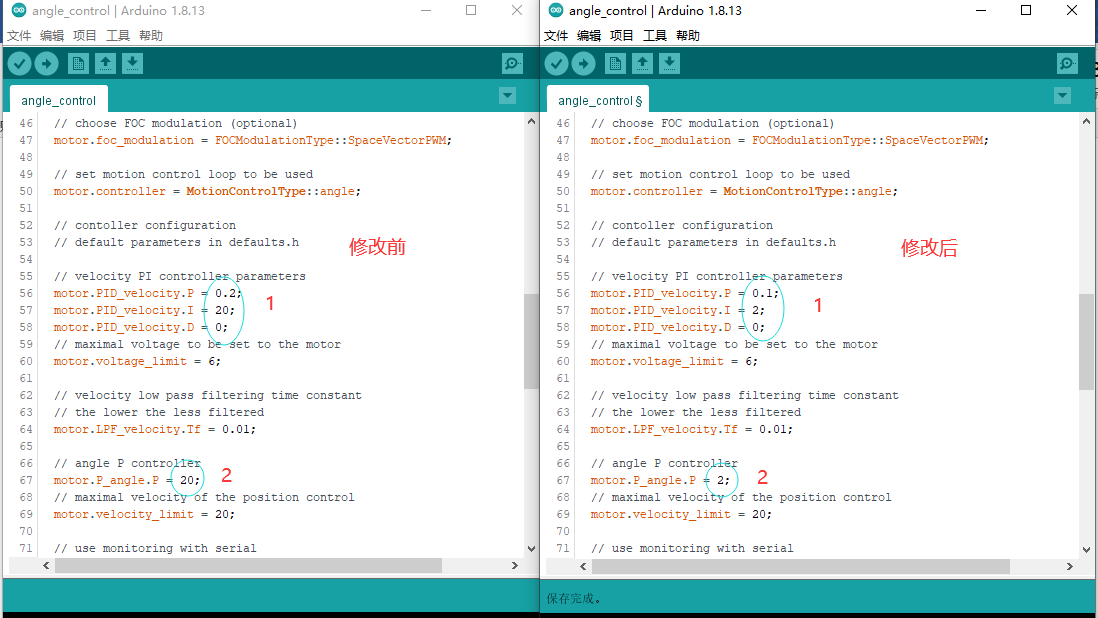Create a new sketch in the left window
The width and height of the screenshot is (1098, 618).
[77, 63]
